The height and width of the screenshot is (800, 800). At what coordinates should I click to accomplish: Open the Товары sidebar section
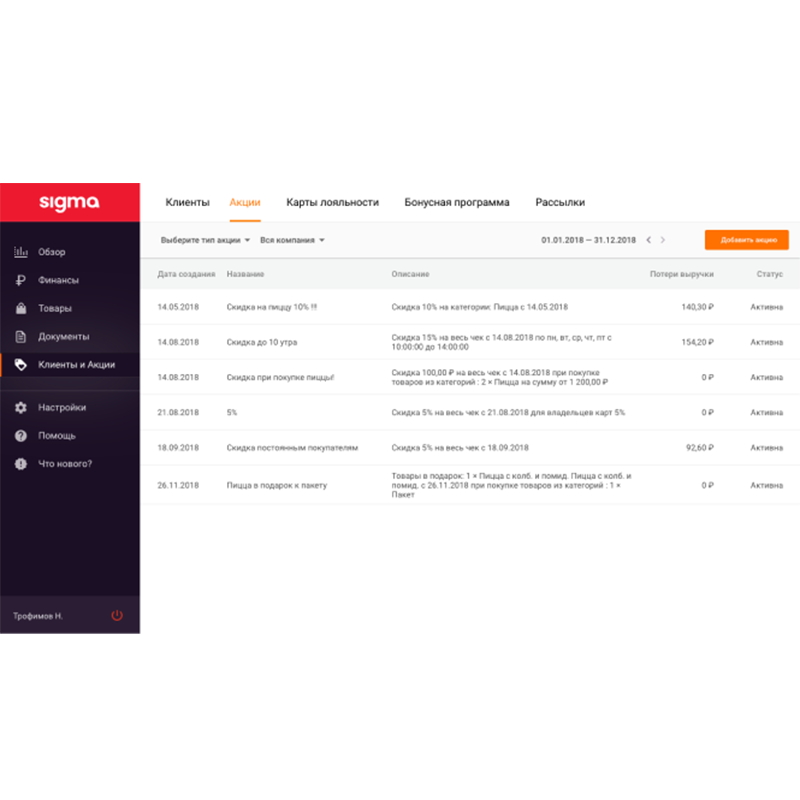[x=70, y=308]
